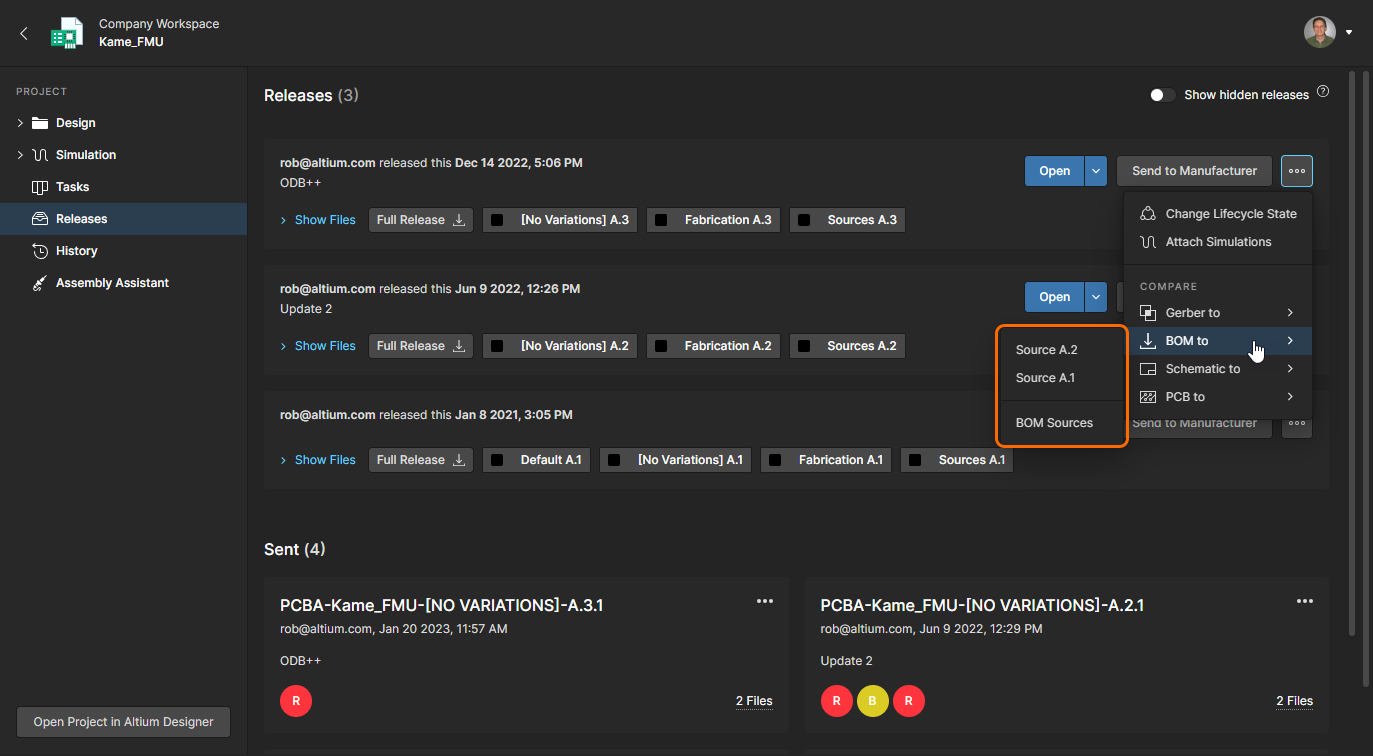Open the dropdown arrow beside Open for Jun 9 release
This screenshot has height=756, width=1373.
(1097, 297)
